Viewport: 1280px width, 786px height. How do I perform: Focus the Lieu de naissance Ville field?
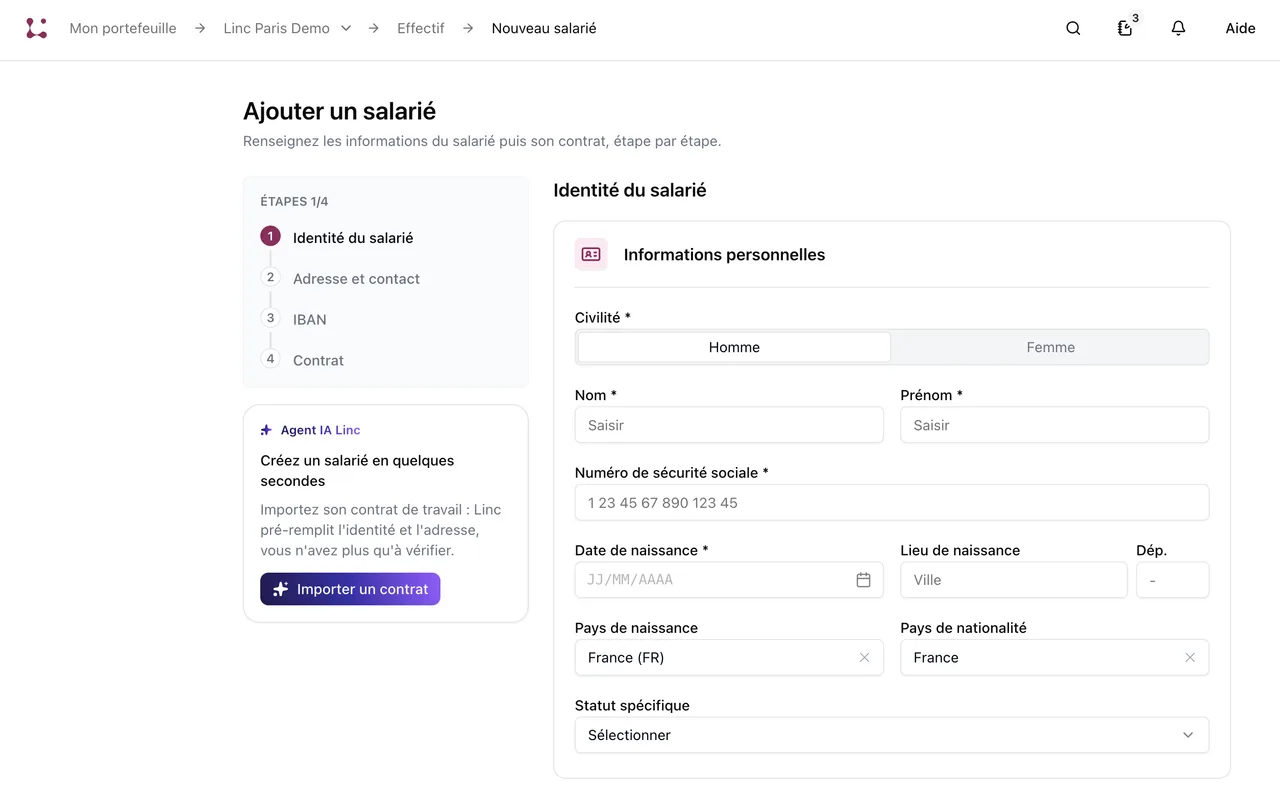point(1013,580)
